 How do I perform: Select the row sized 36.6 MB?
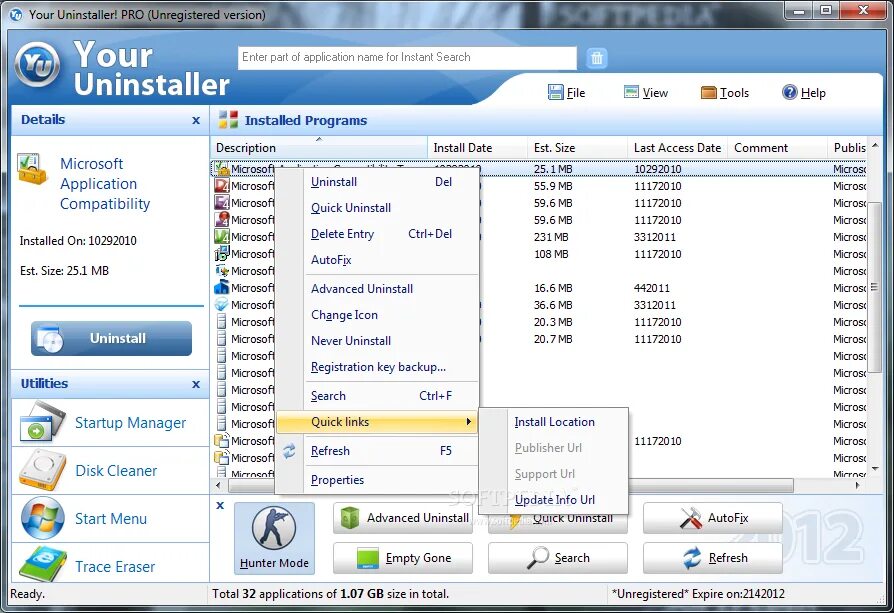(538, 305)
